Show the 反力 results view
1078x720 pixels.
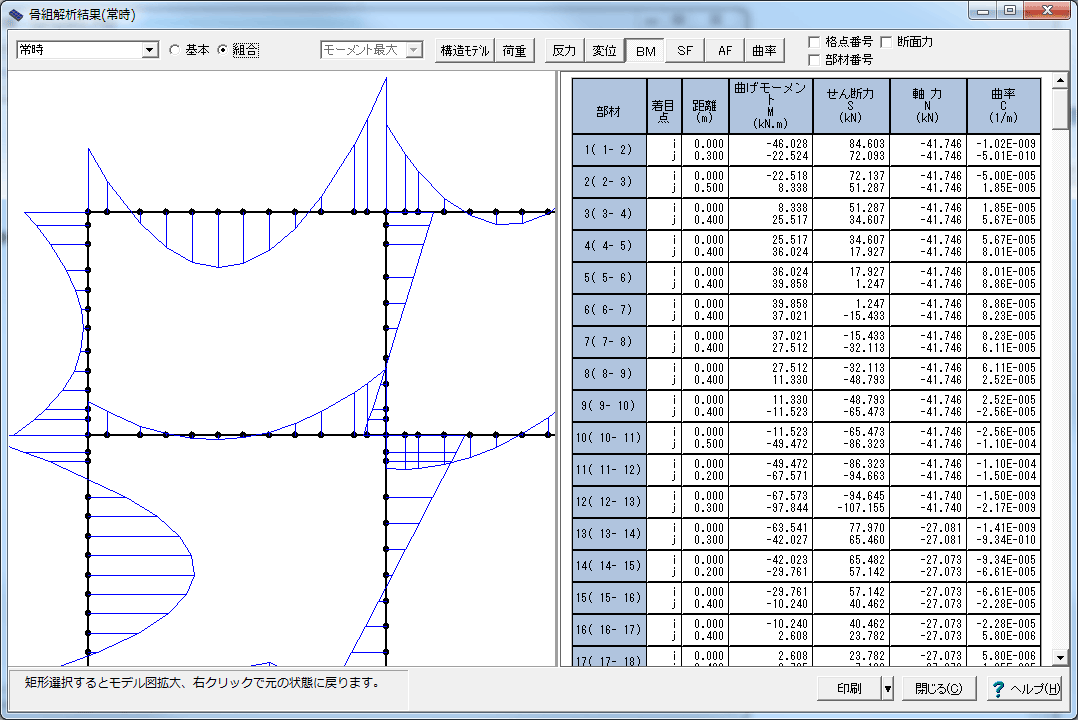tap(564, 51)
